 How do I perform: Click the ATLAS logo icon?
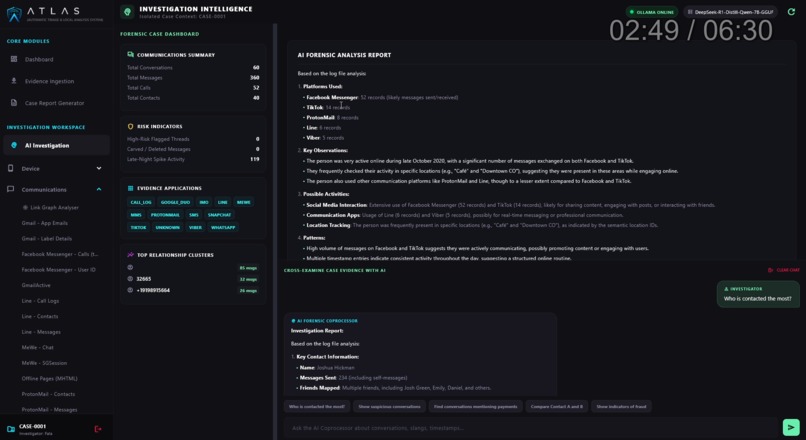14,14
